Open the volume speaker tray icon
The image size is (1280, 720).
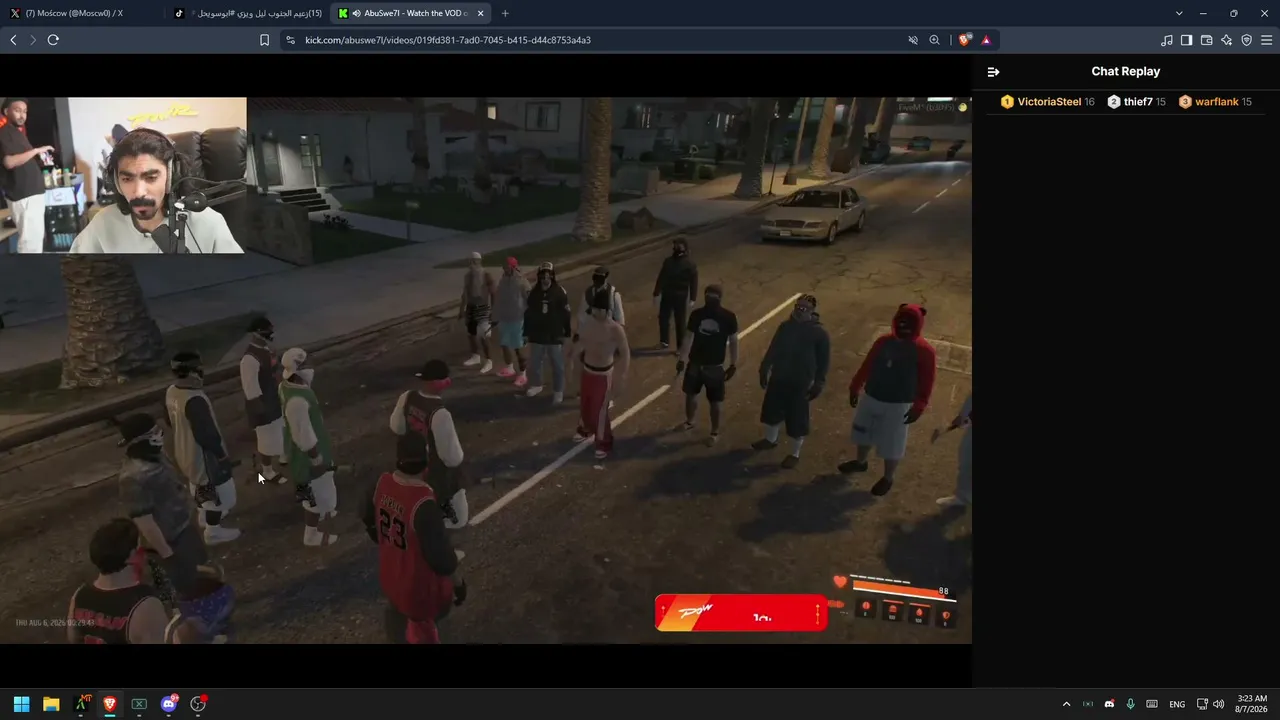1218,704
